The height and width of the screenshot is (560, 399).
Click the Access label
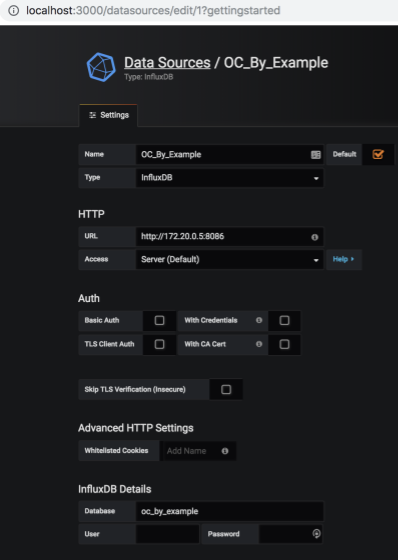coord(96,259)
